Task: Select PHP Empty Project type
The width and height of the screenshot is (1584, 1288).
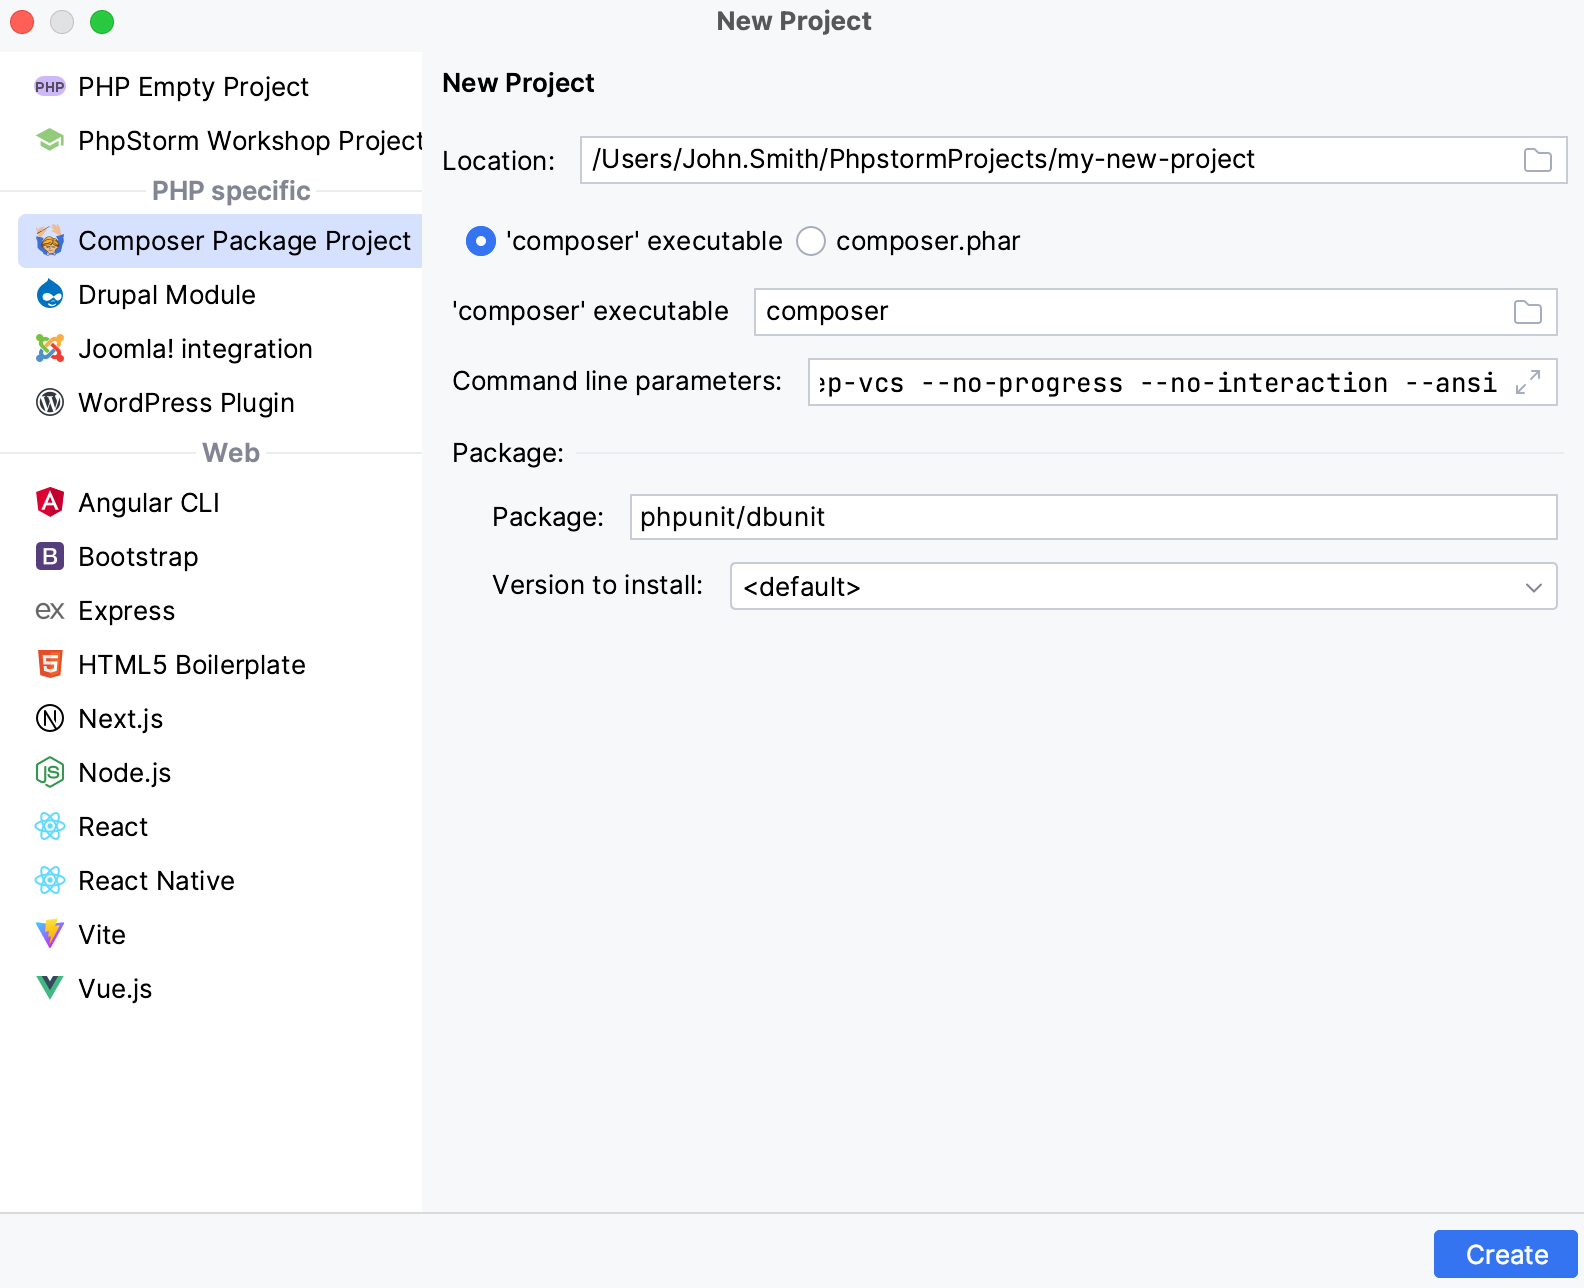Action: click(x=193, y=87)
